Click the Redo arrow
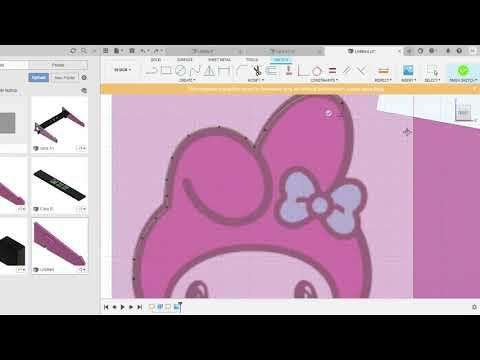 pos(156,51)
